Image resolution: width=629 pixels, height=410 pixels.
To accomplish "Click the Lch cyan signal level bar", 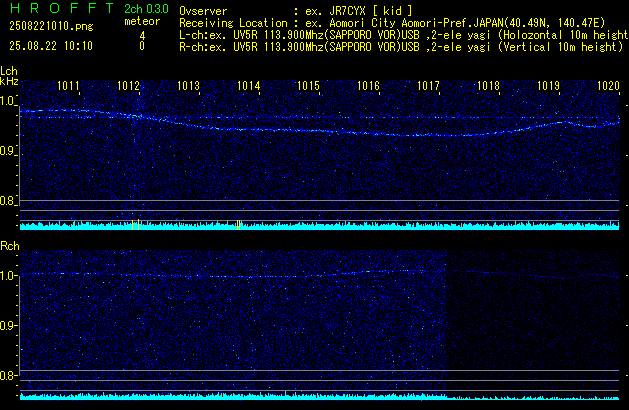I will click(x=319, y=226).
